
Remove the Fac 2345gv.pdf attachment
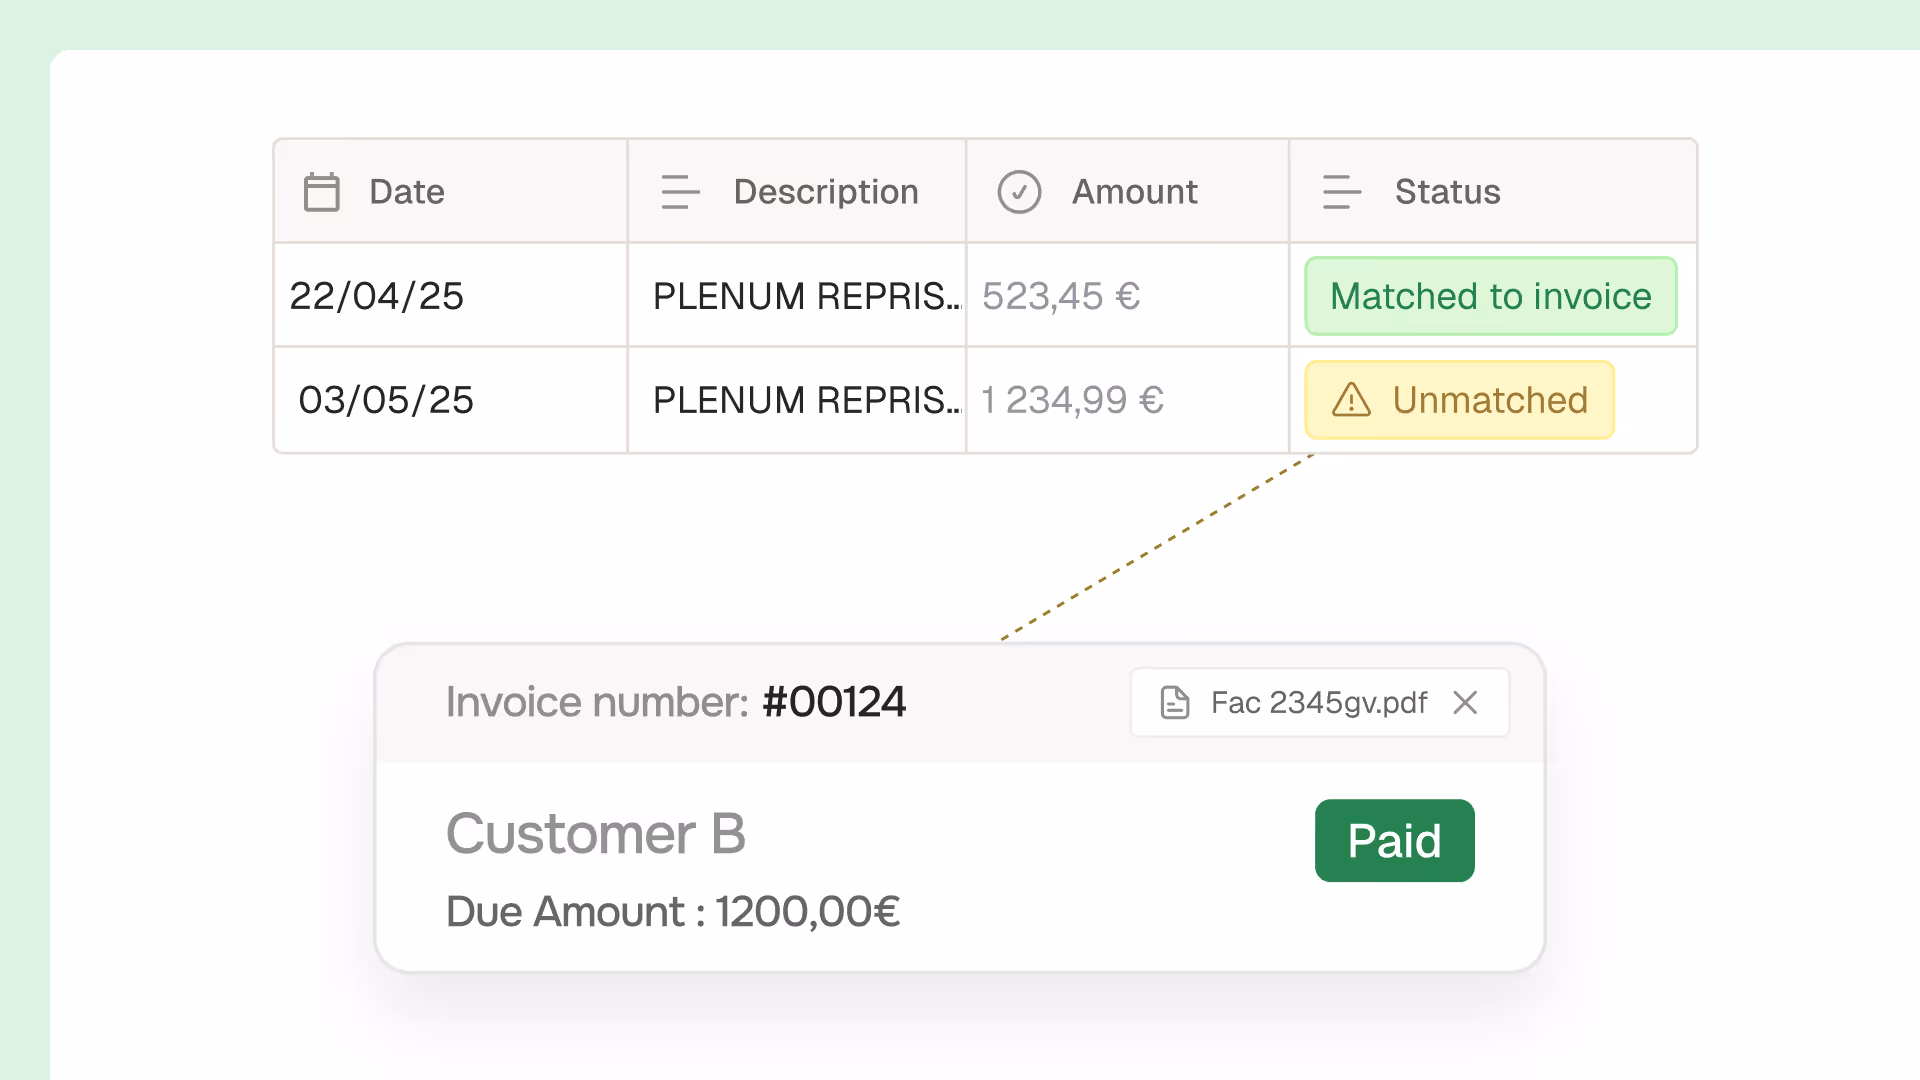click(x=1465, y=703)
